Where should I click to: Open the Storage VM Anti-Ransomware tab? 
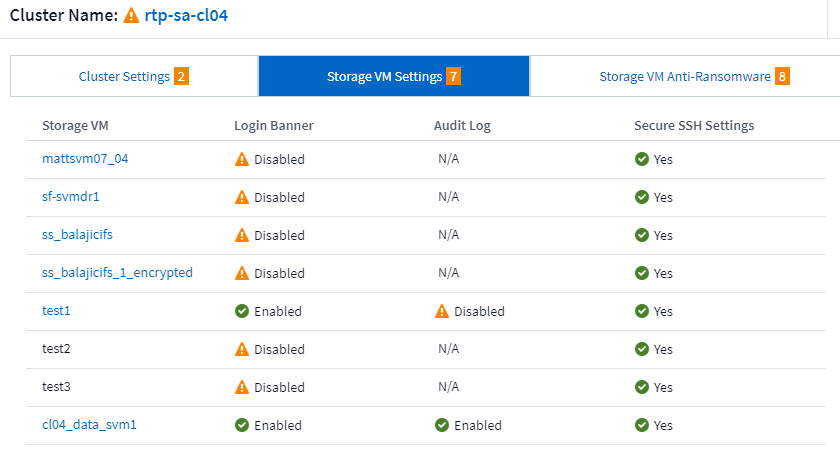[x=685, y=76]
